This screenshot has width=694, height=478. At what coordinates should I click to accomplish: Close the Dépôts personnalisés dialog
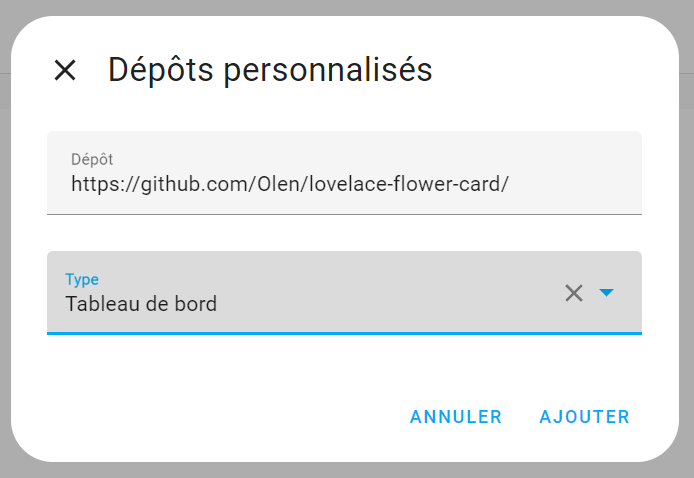click(65, 70)
